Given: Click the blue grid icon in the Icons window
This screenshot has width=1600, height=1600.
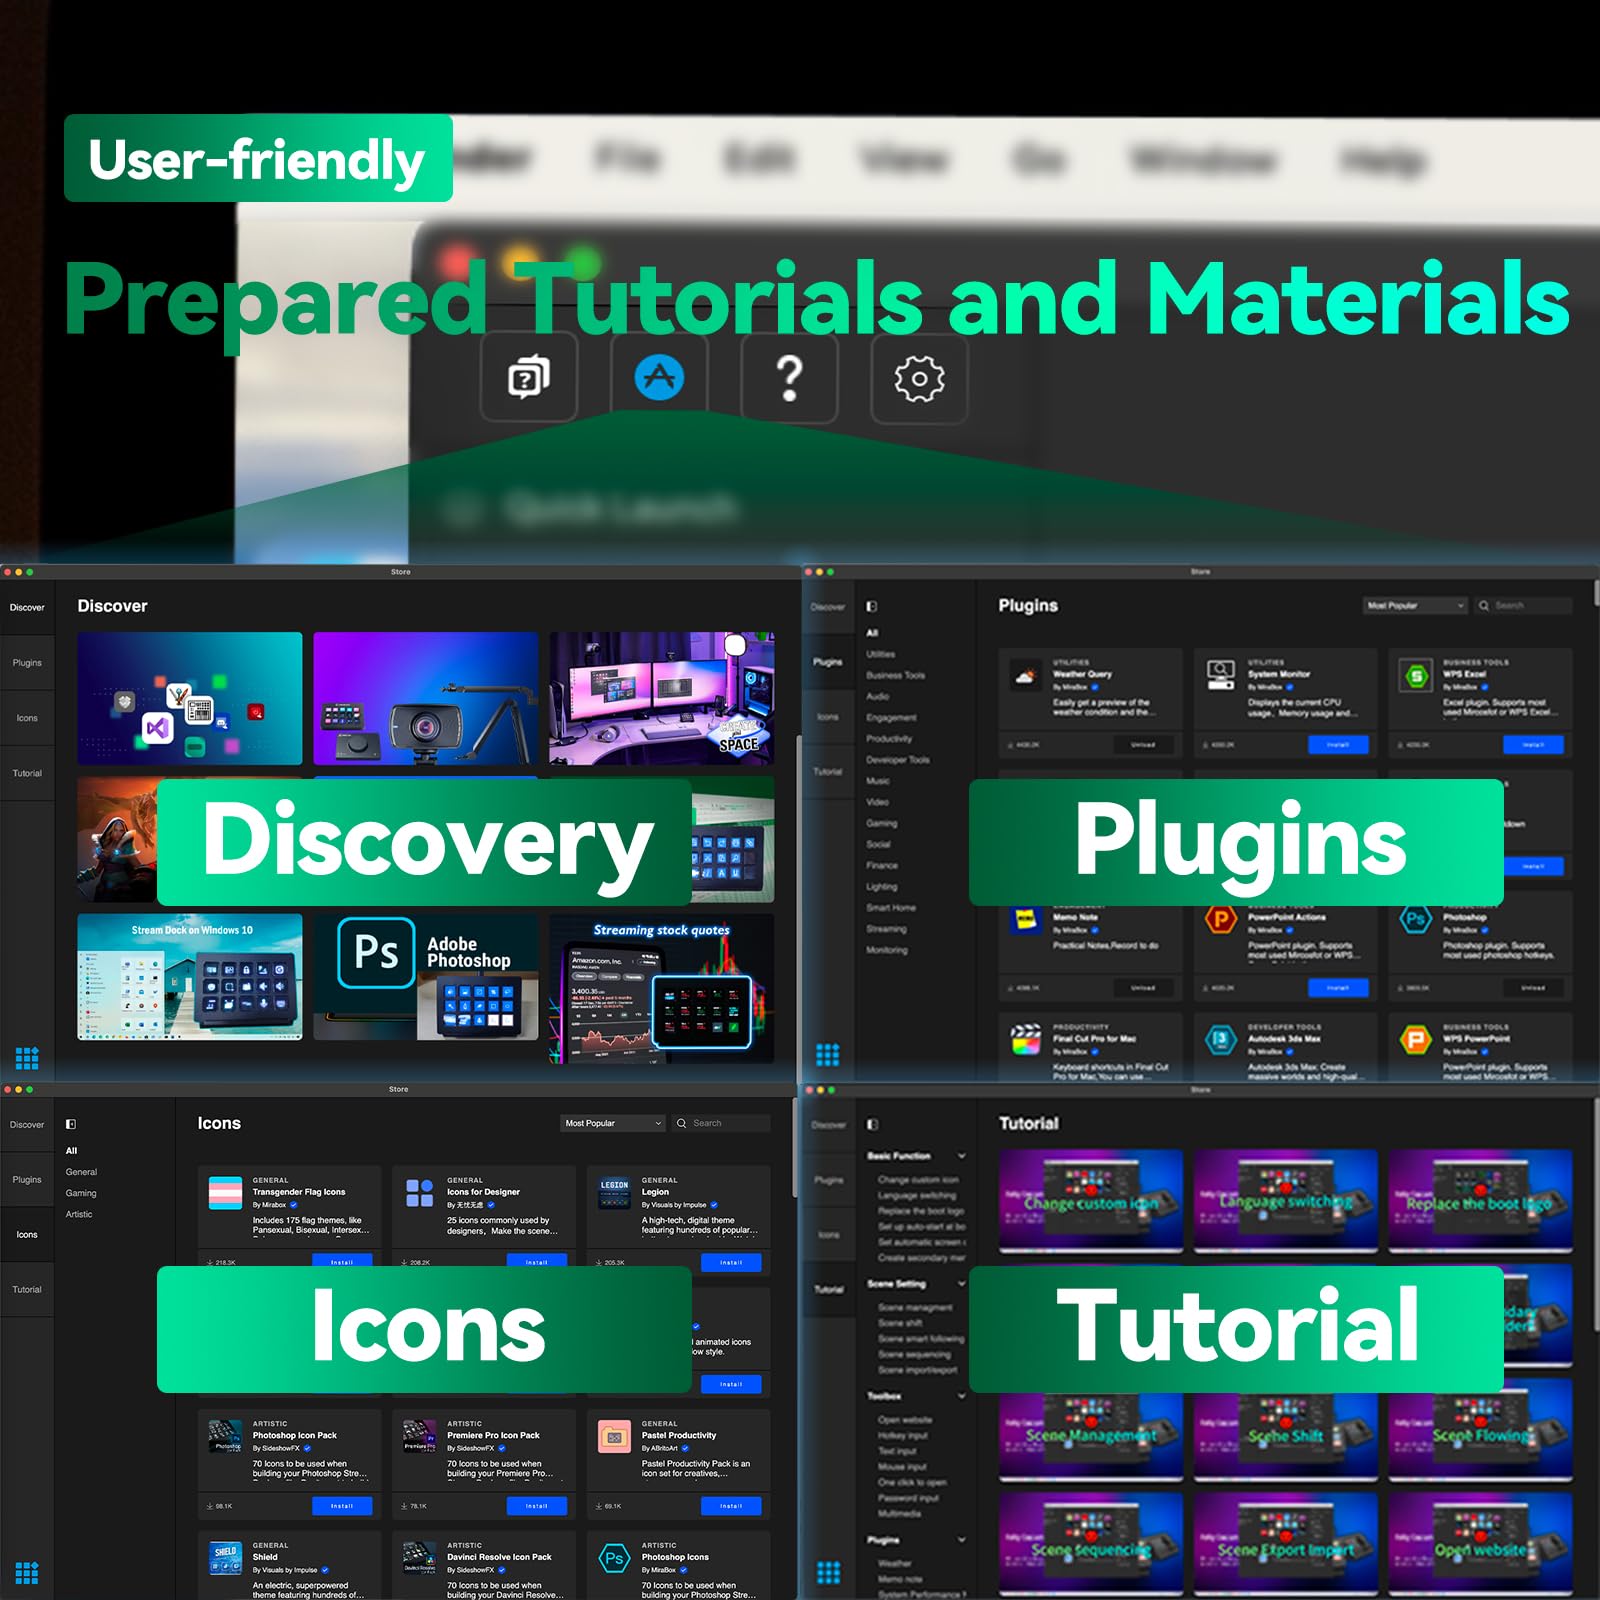Looking at the screenshot, I should pyautogui.click(x=27, y=1572).
